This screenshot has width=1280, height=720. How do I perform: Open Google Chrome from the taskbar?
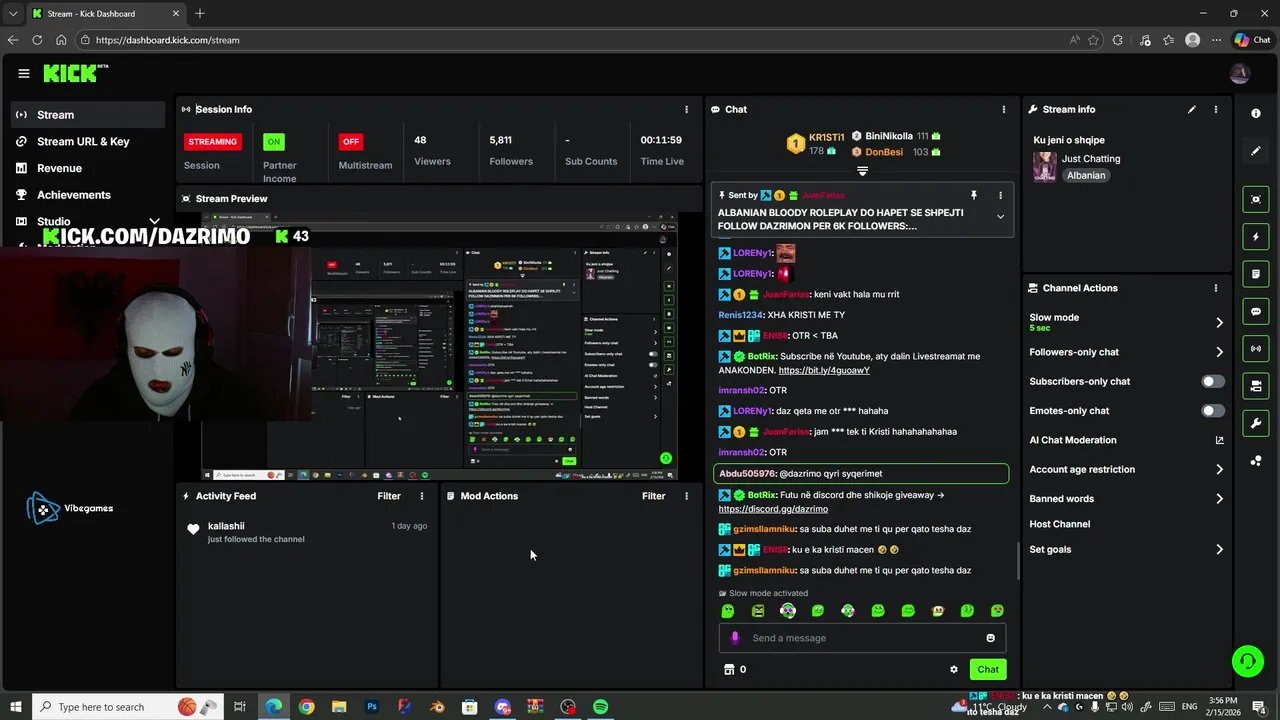tap(306, 707)
